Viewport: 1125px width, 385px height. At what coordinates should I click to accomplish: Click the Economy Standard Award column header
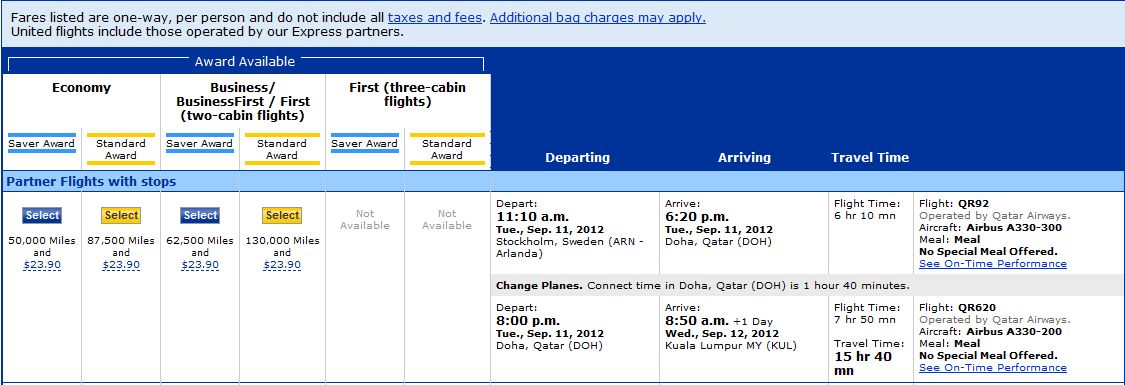[121, 149]
